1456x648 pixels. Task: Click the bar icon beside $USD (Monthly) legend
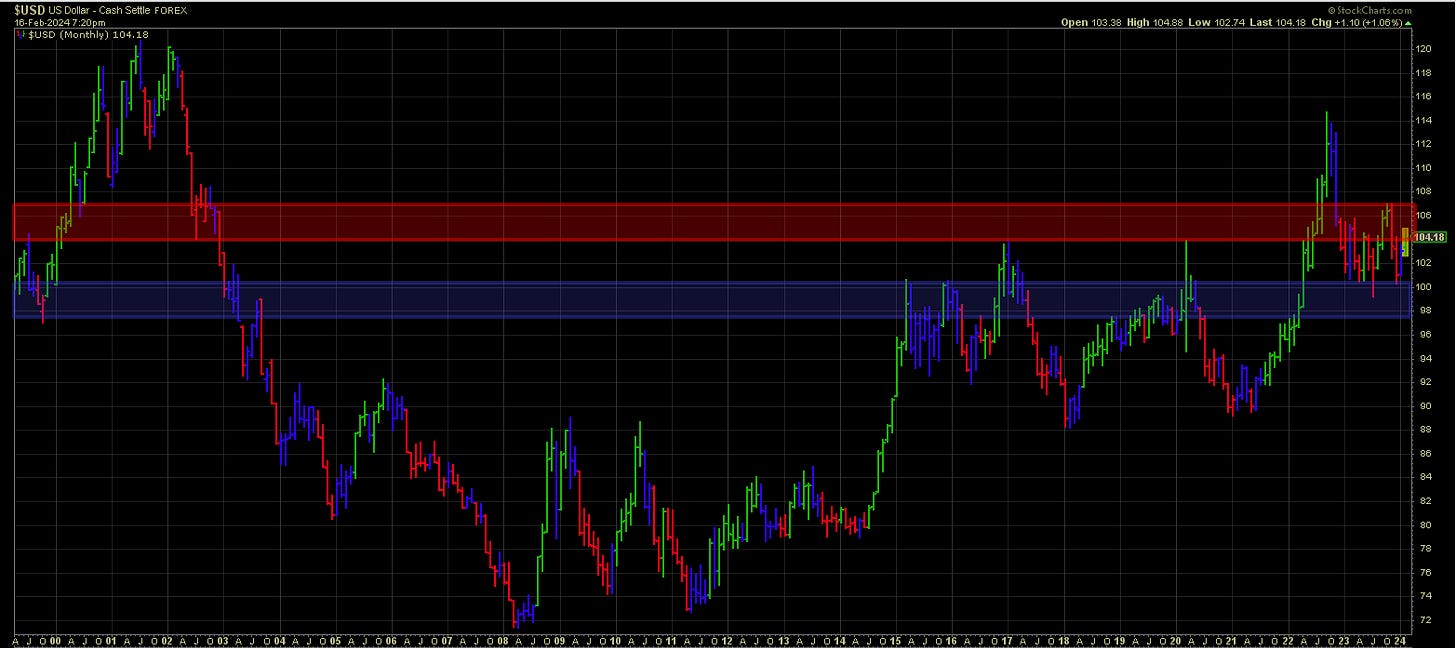[x=19, y=33]
